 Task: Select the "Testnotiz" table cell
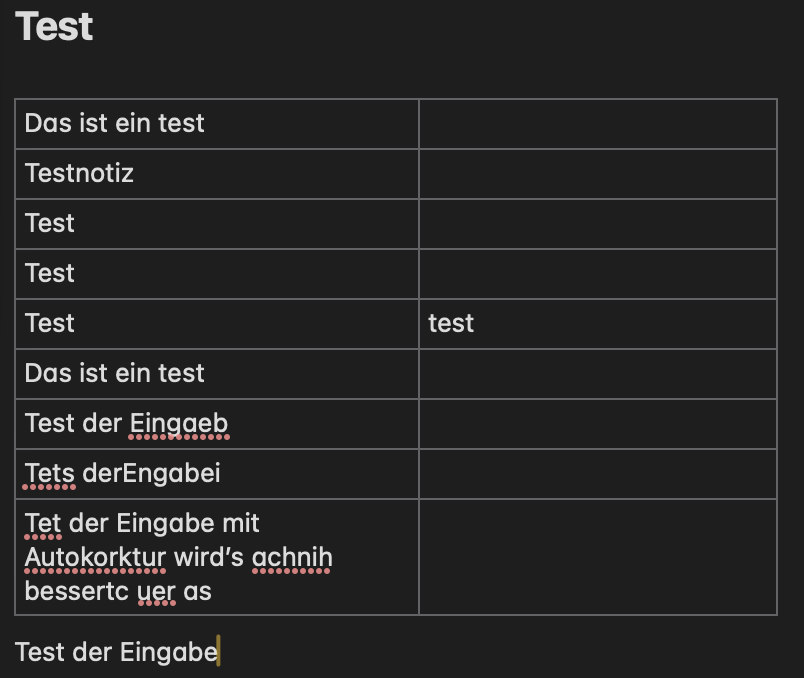click(80, 173)
